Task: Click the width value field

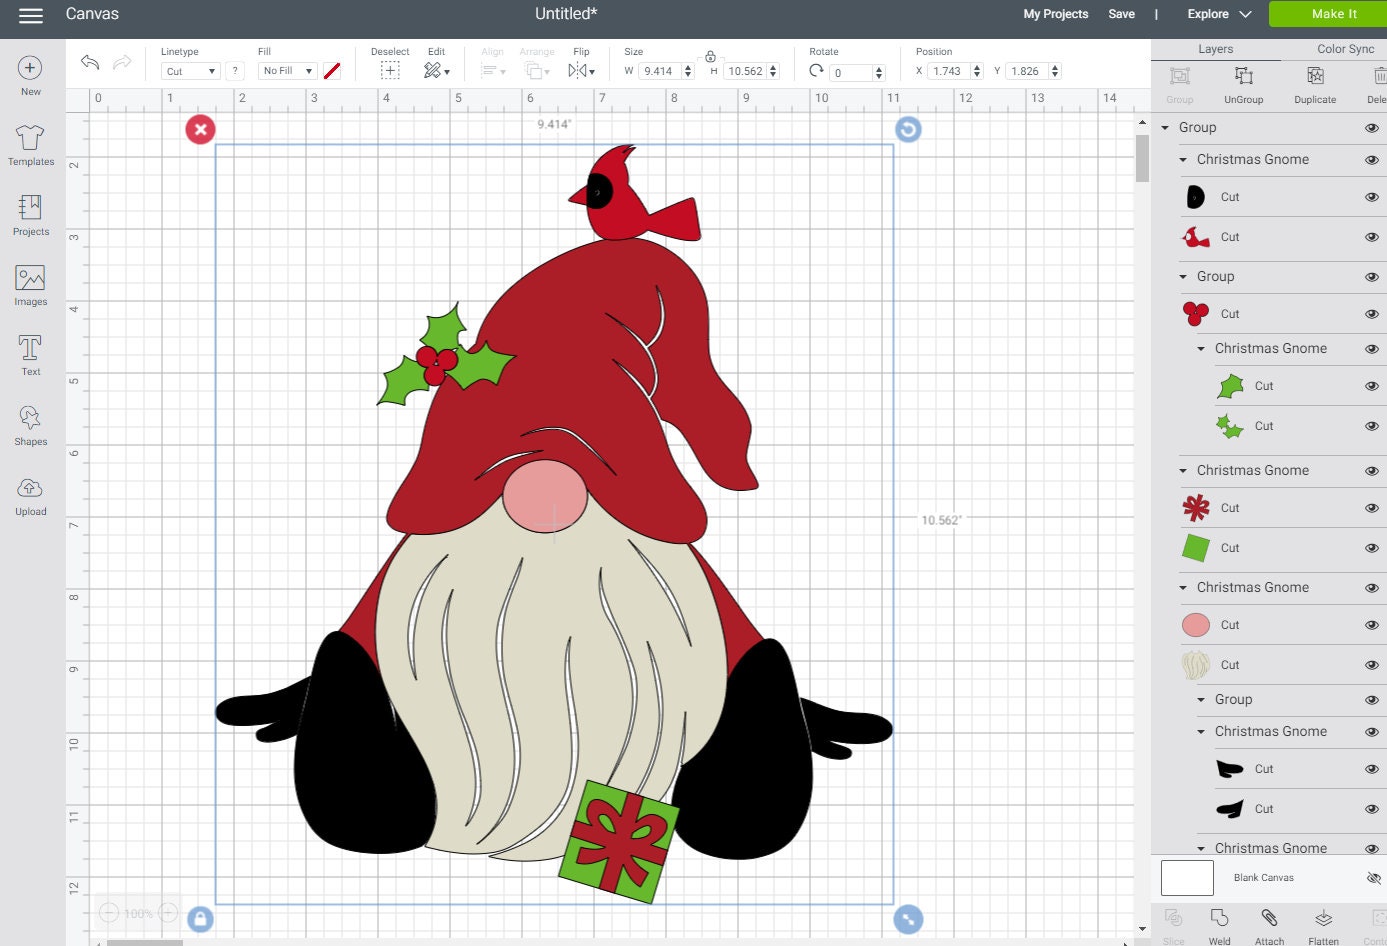Action: [660, 71]
